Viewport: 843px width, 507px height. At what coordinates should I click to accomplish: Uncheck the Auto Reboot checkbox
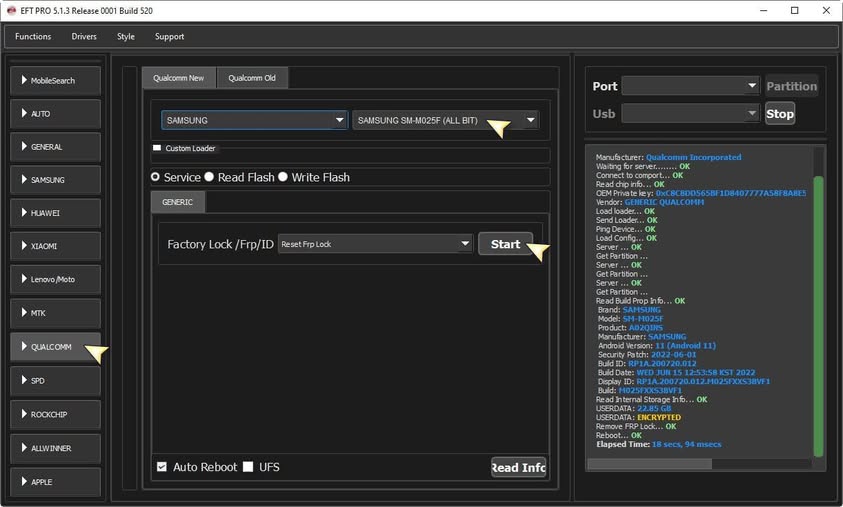click(162, 467)
